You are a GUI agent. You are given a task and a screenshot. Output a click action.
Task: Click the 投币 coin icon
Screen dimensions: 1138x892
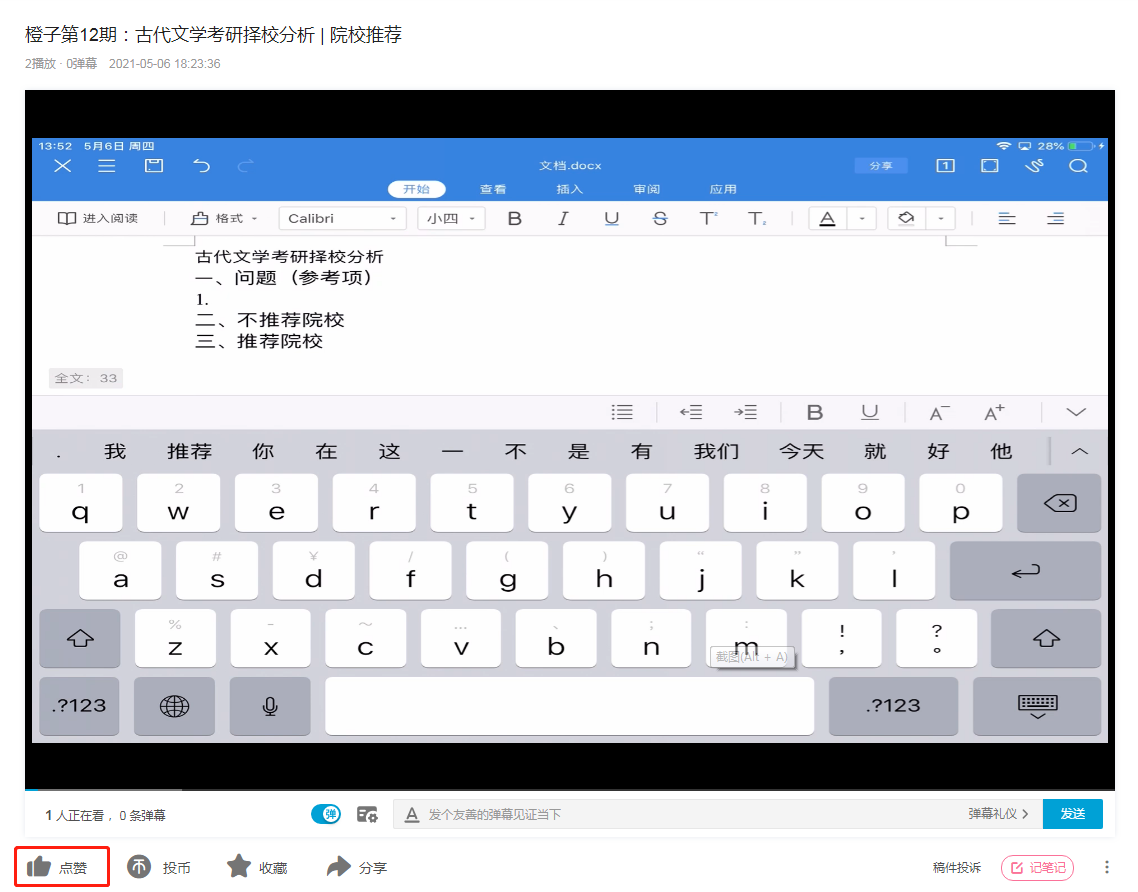click(139, 867)
